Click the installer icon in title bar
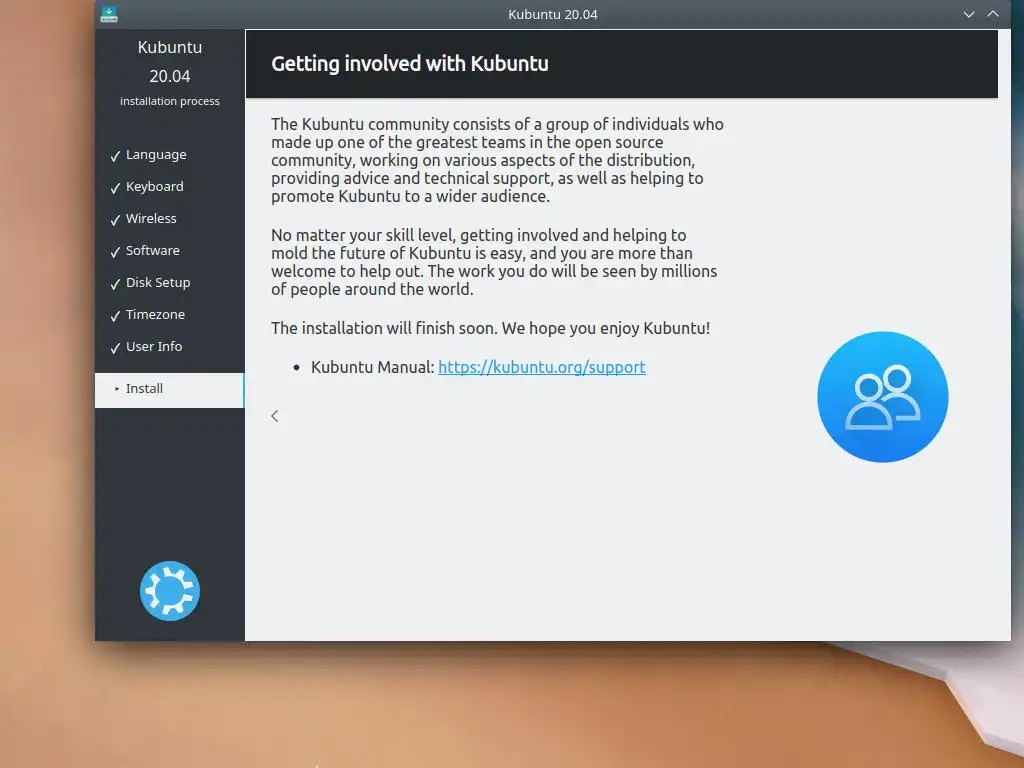Image resolution: width=1024 pixels, height=768 pixels. click(x=109, y=14)
